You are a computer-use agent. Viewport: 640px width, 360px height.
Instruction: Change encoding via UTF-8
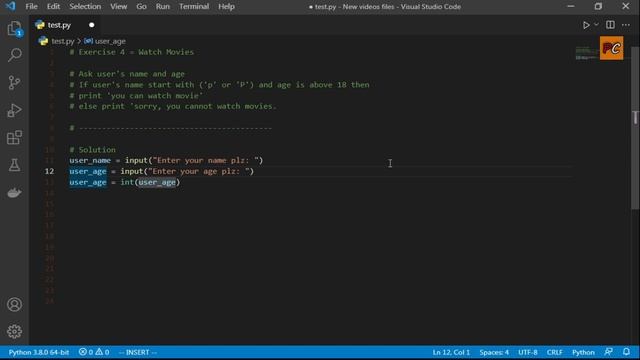[x=528, y=352]
